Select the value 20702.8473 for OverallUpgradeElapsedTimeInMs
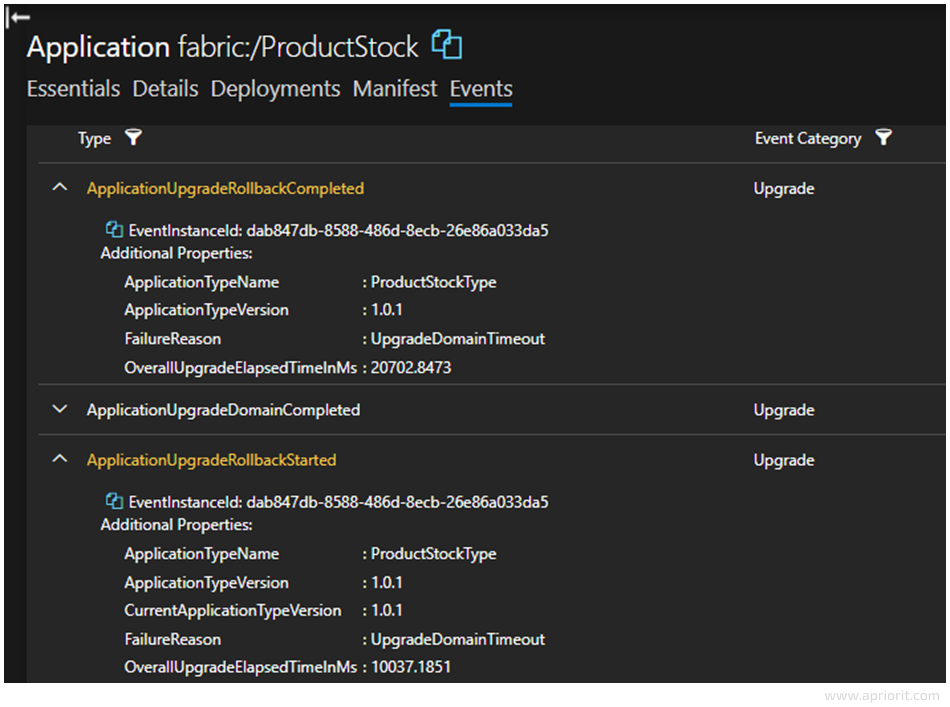 (x=411, y=368)
